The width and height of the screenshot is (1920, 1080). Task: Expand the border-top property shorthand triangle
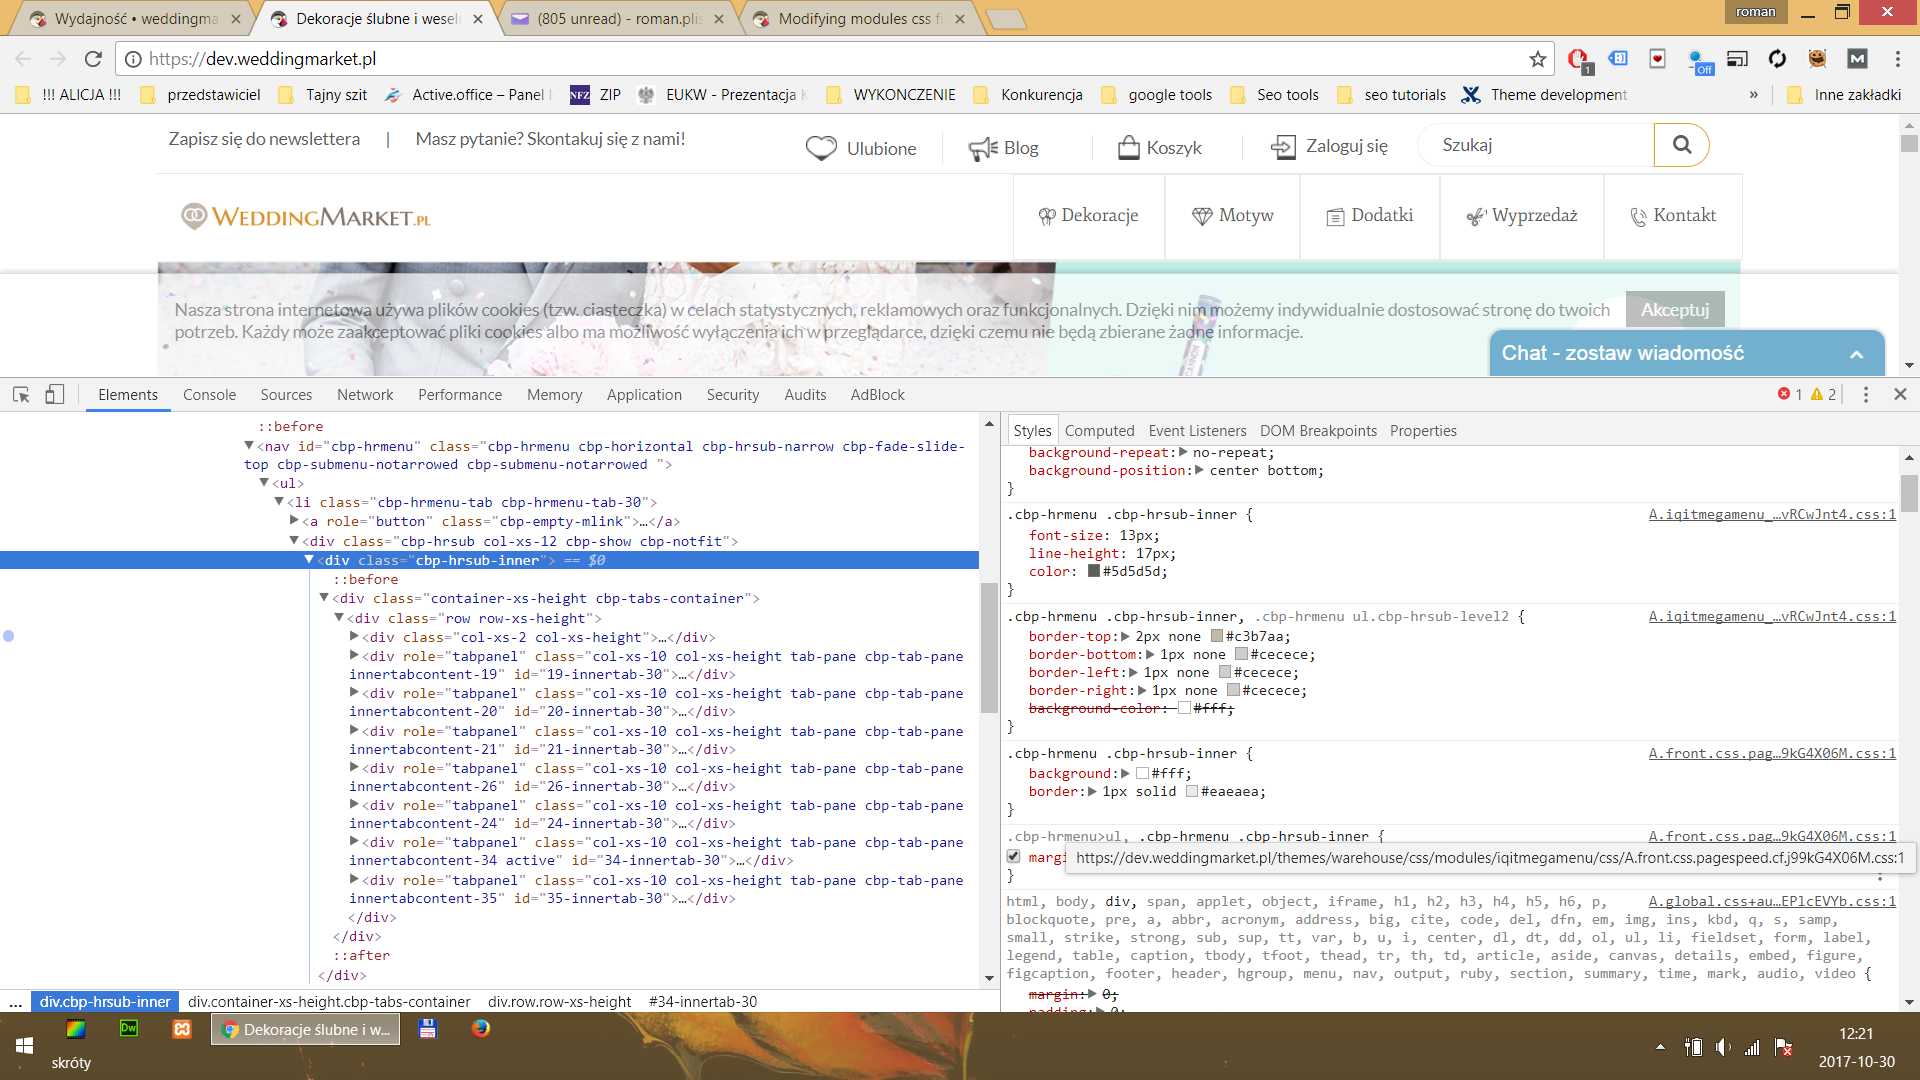(1125, 637)
